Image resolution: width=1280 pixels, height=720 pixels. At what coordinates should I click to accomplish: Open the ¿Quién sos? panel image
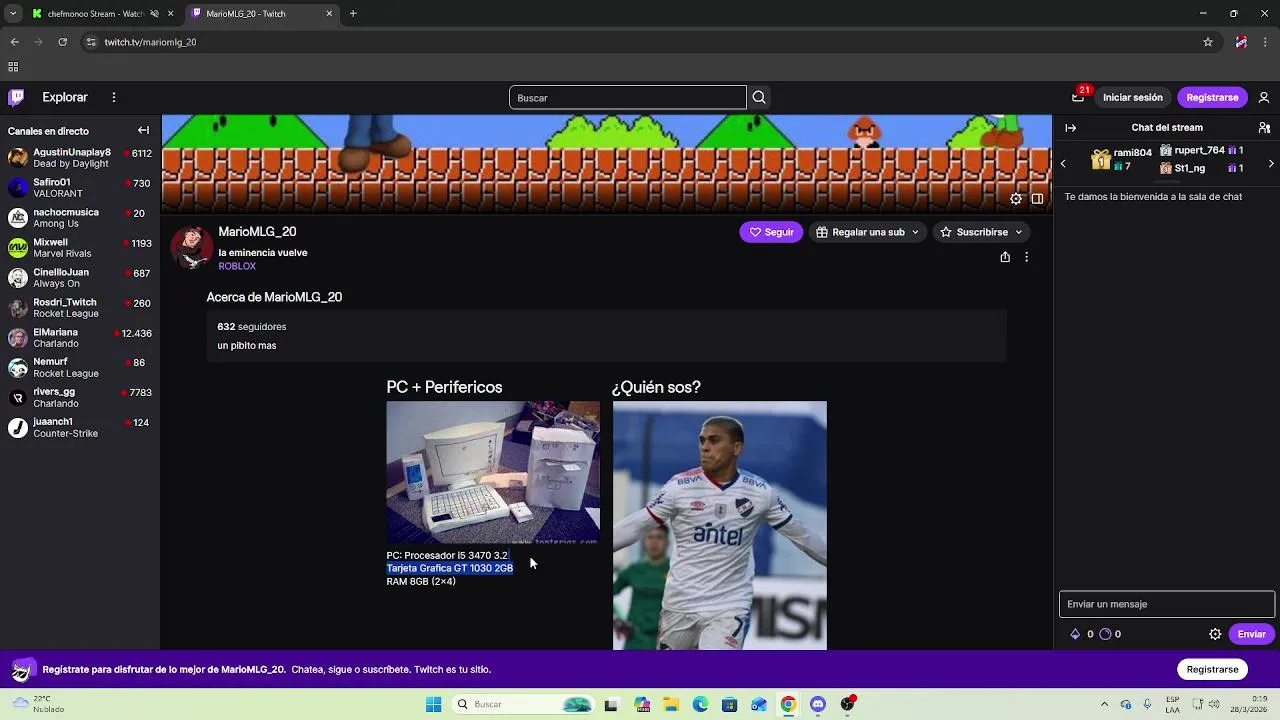(x=720, y=525)
